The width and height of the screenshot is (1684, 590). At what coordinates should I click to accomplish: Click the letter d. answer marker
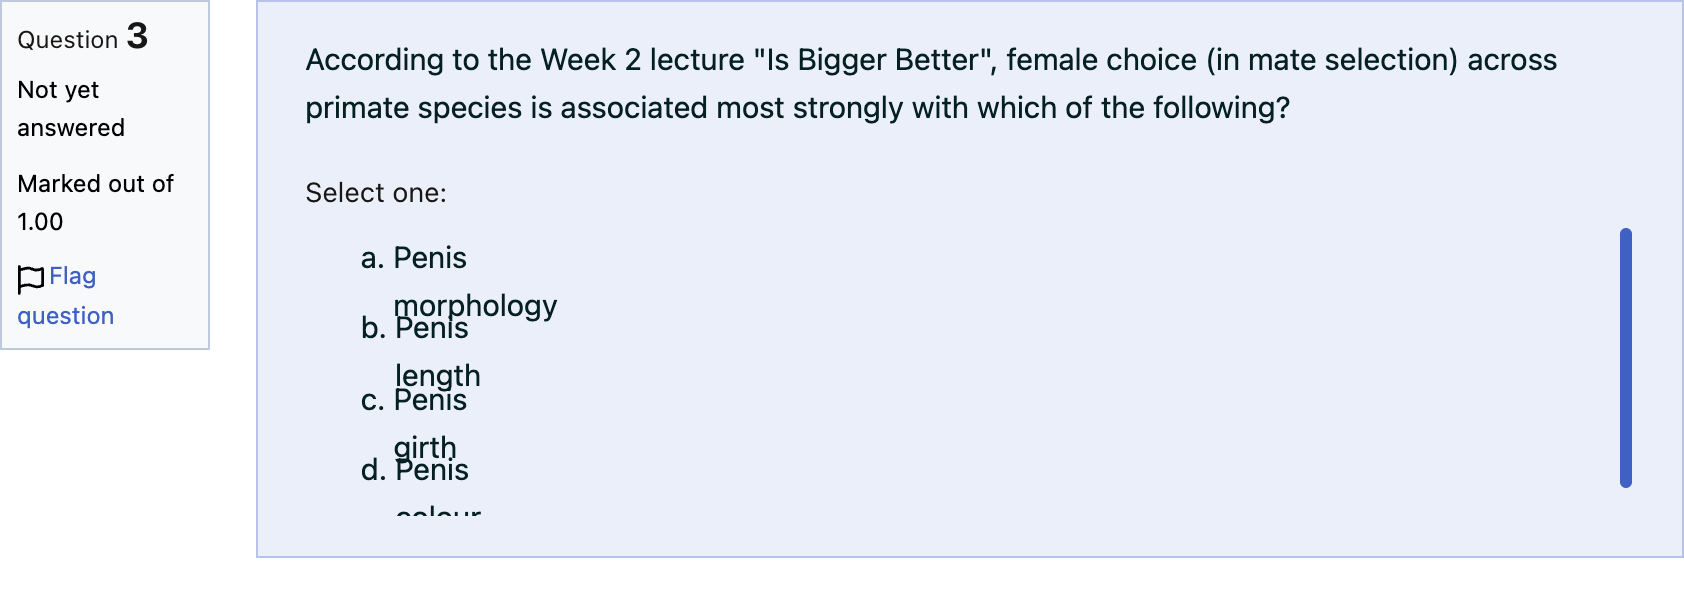point(373,470)
